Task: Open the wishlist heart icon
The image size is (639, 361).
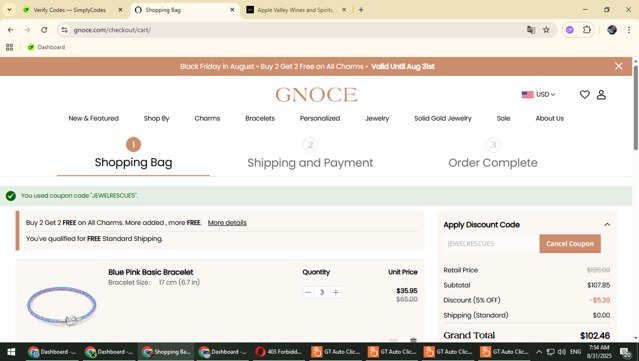Action: 584,95
